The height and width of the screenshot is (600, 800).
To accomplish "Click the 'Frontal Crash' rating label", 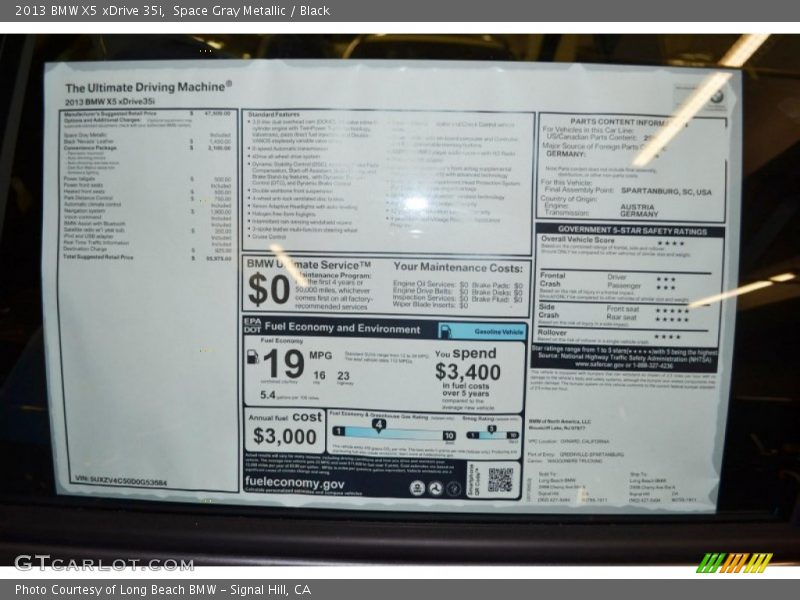I will click(553, 280).
